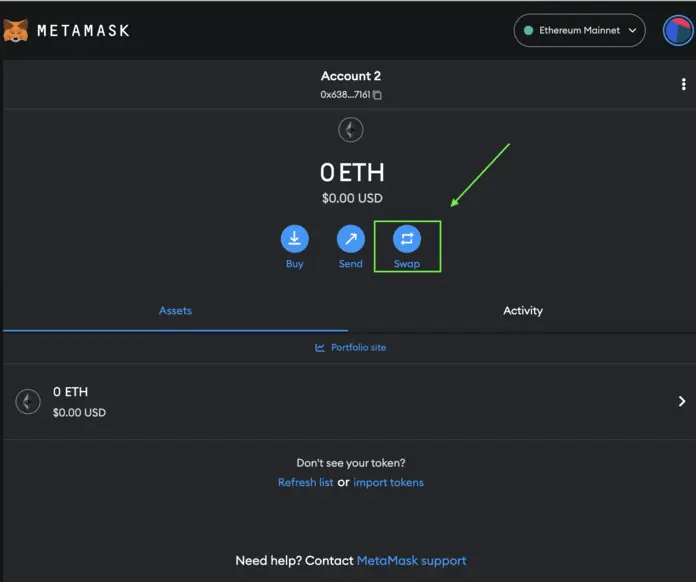Click the Ethereum logo above balance
Image resolution: width=696 pixels, height=582 pixels.
coord(351,130)
